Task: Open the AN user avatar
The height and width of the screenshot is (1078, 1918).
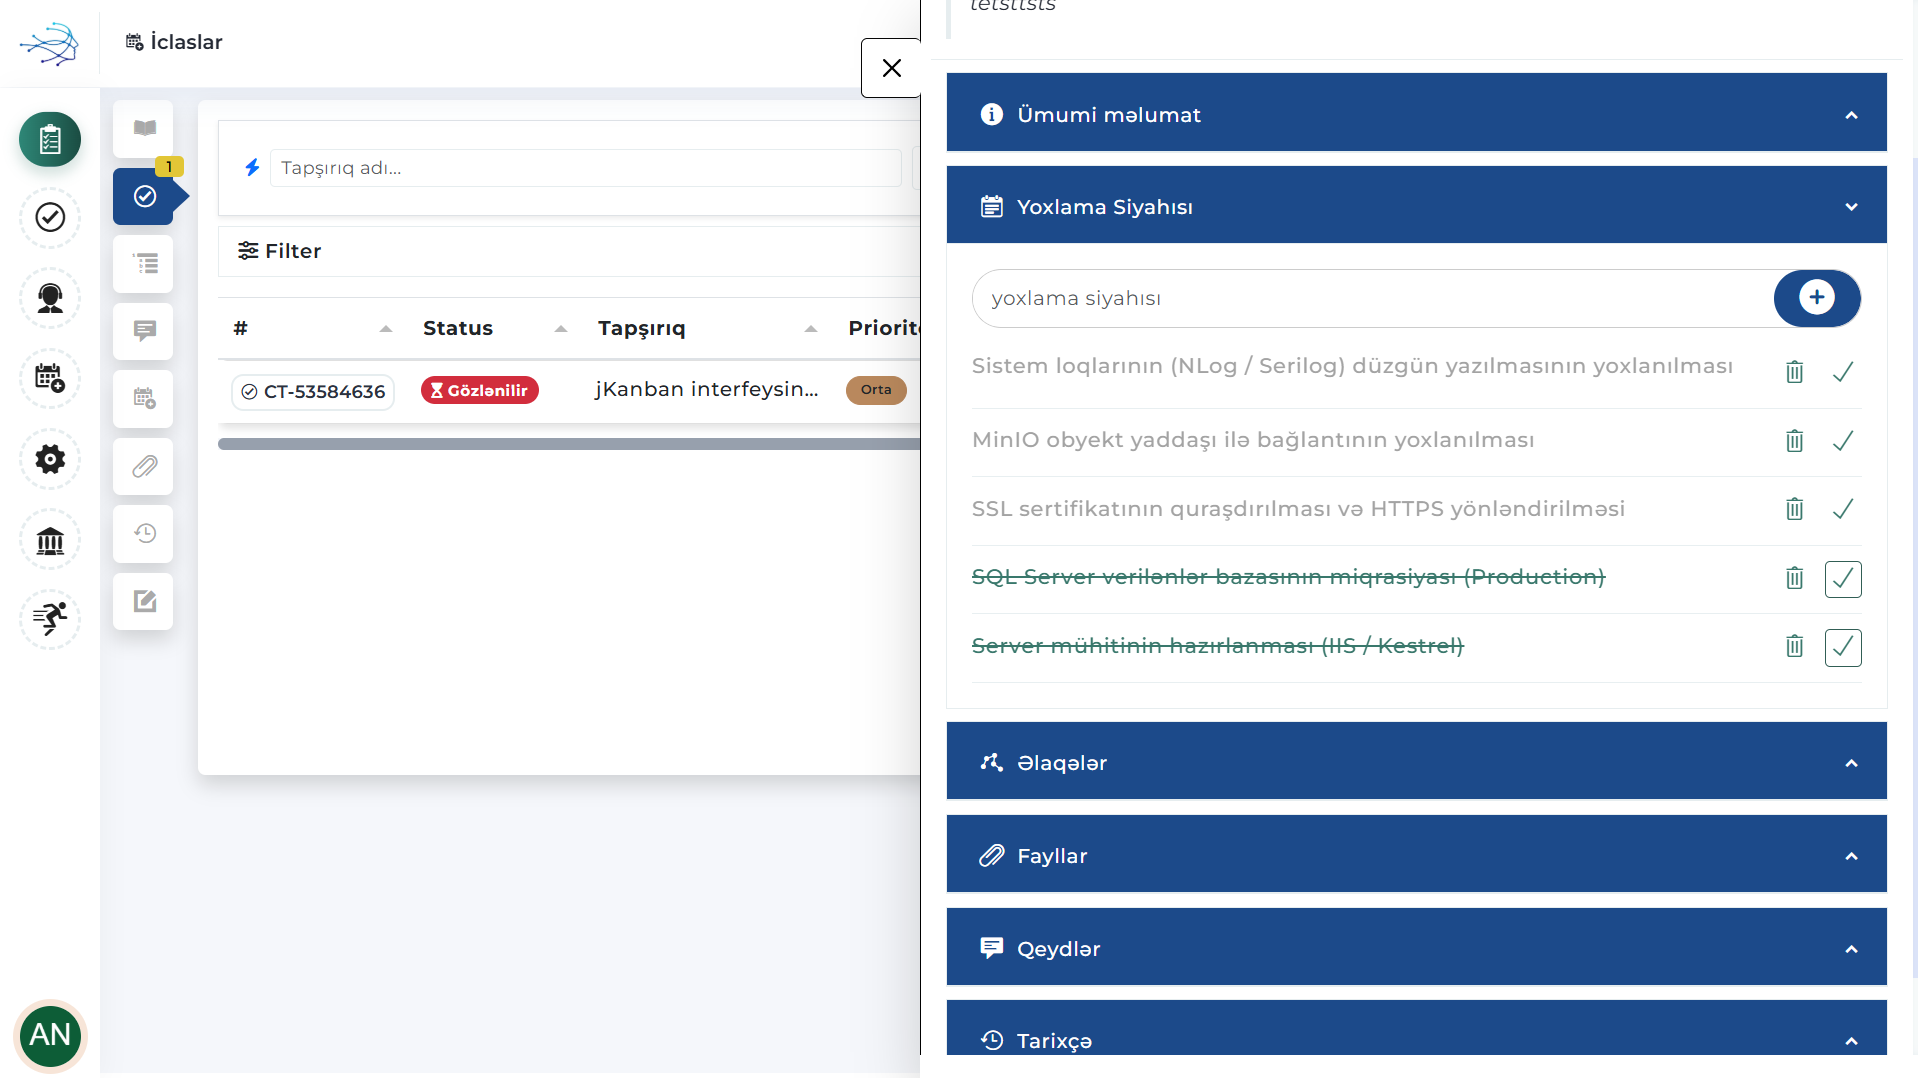Action: [x=50, y=1035]
